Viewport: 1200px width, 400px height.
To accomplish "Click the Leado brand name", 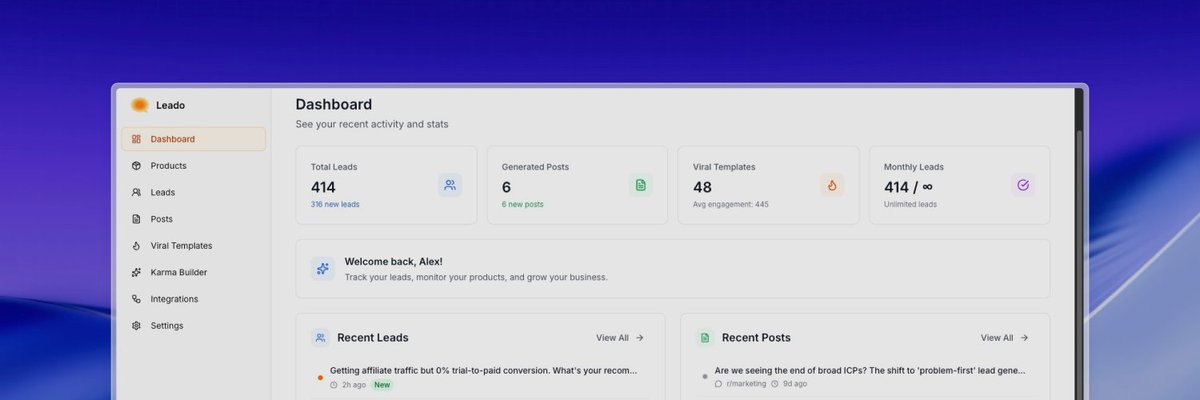I will (x=170, y=105).
